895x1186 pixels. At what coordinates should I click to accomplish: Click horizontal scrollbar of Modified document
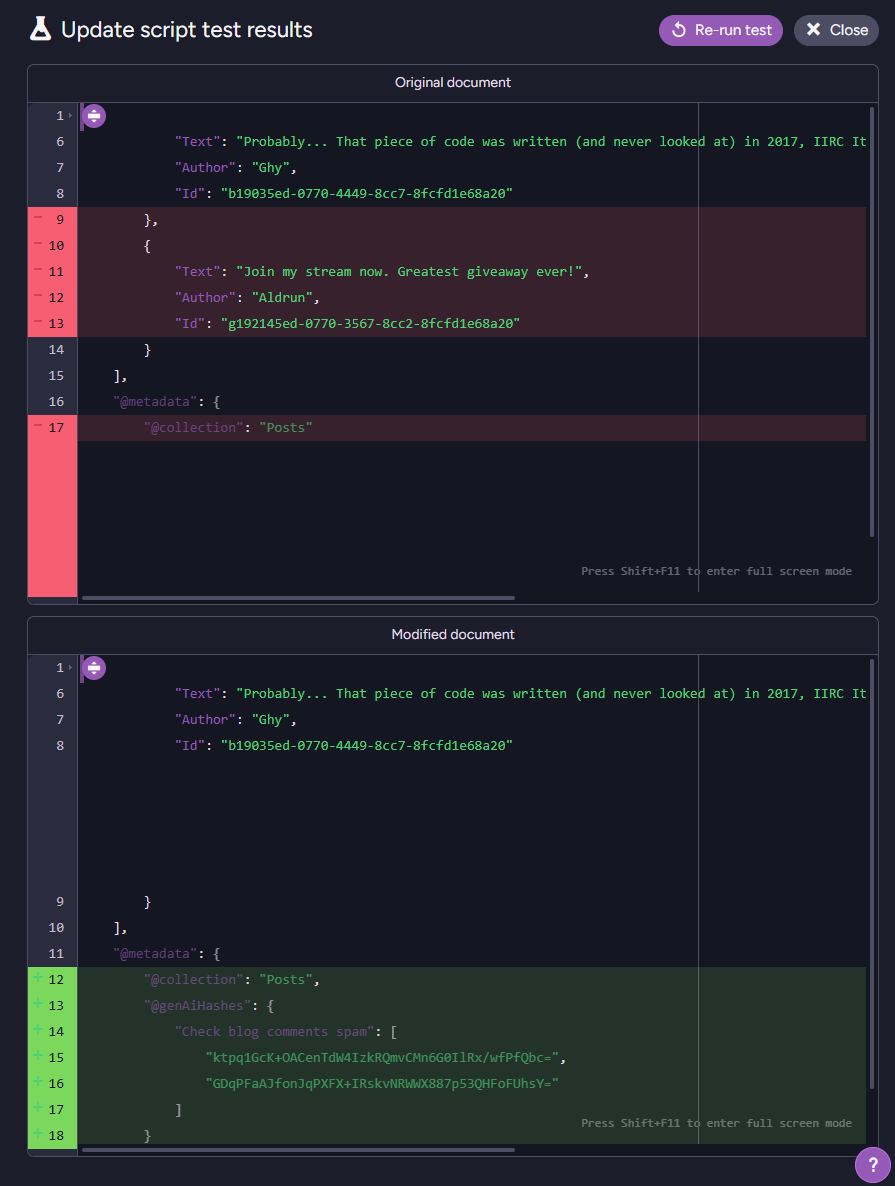tap(298, 1150)
